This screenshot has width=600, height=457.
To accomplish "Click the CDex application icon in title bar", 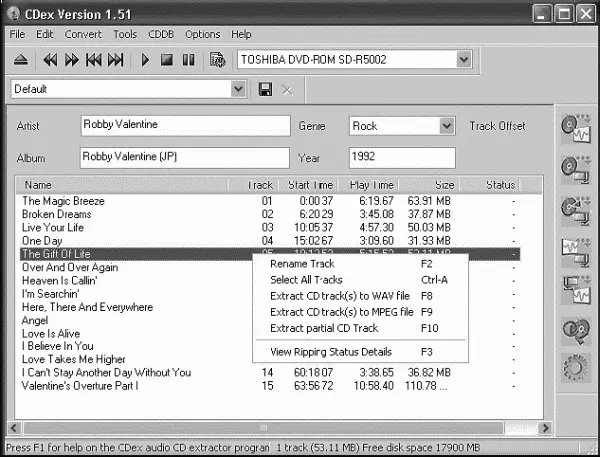I will [x=14, y=14].
